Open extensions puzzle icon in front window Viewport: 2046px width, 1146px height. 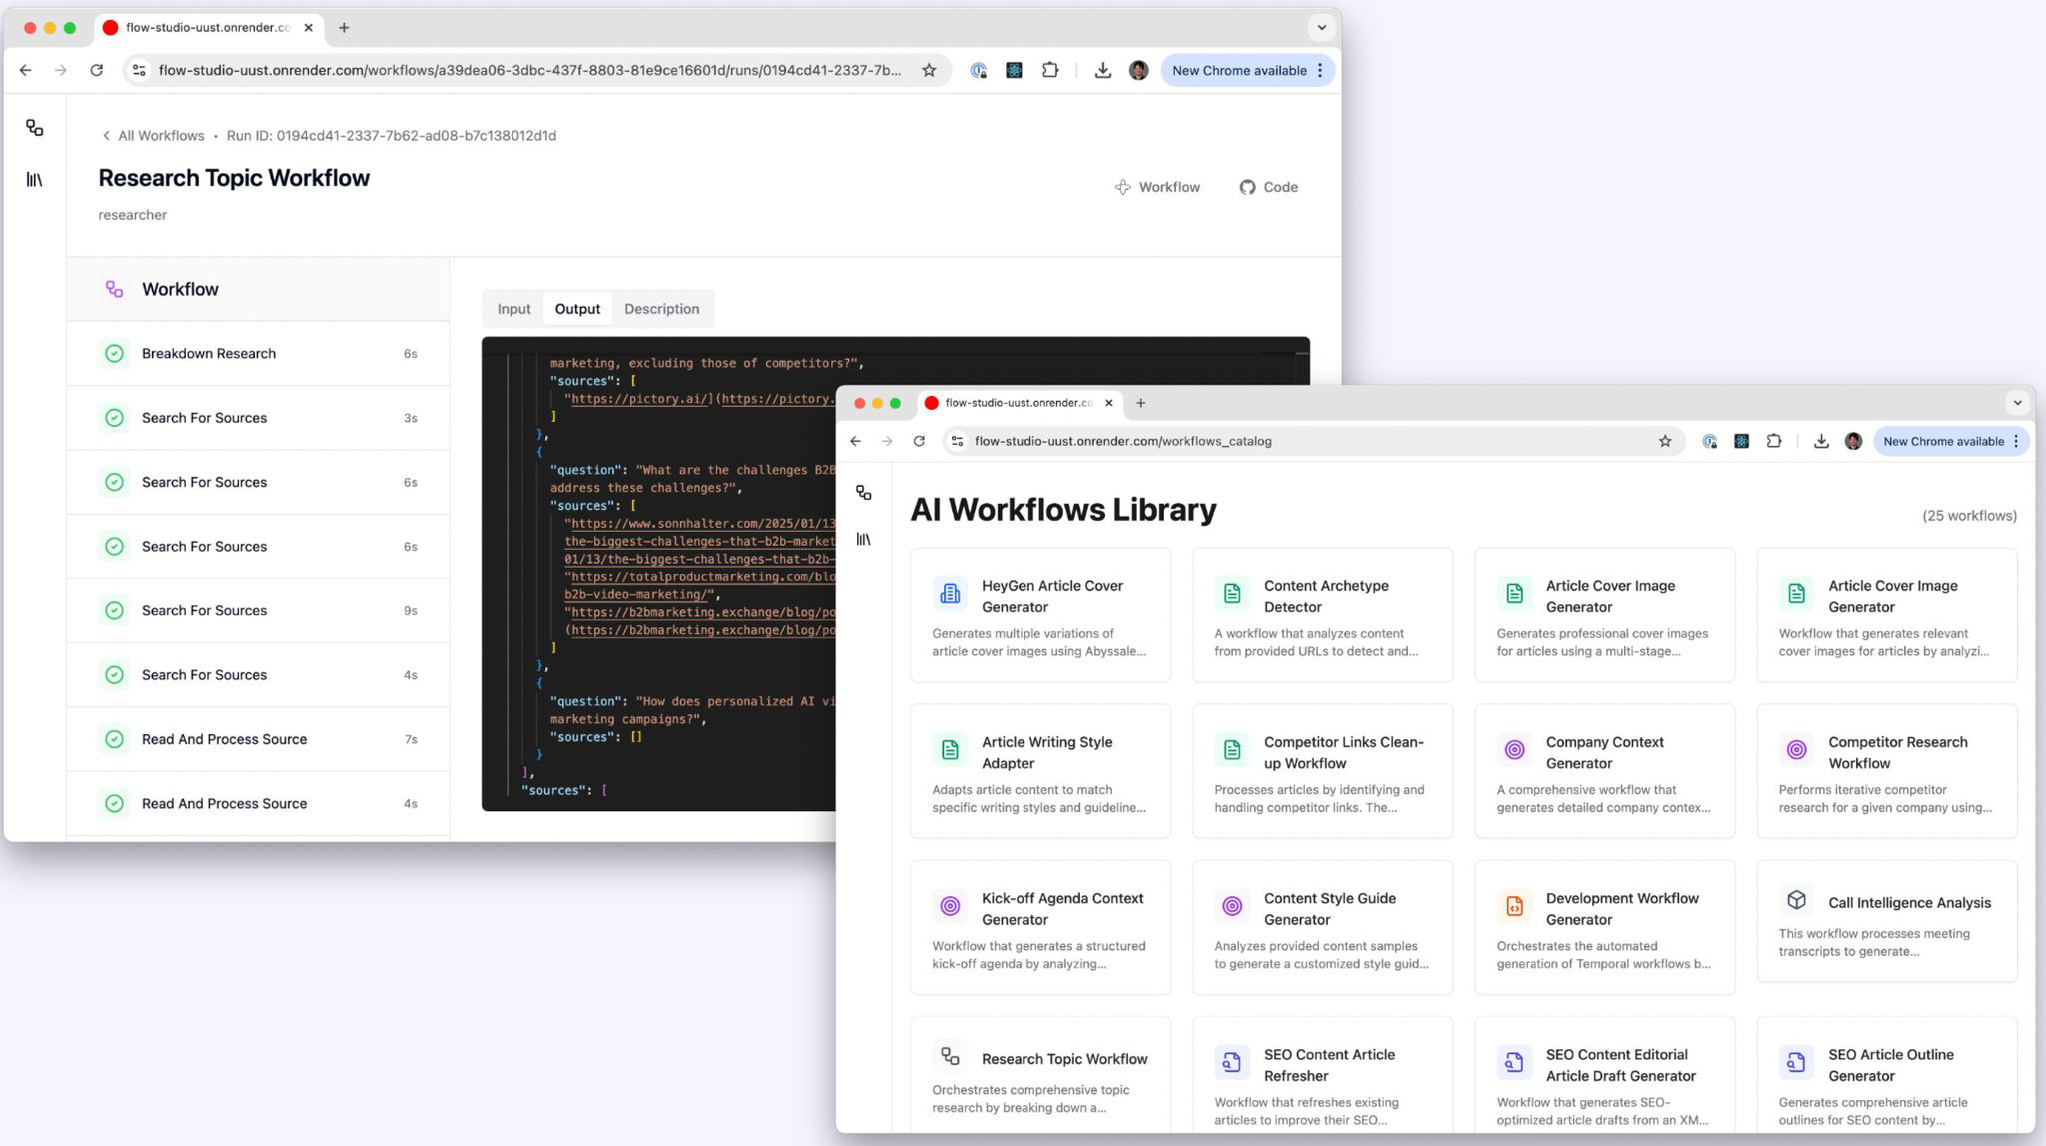pos(1774,441)
